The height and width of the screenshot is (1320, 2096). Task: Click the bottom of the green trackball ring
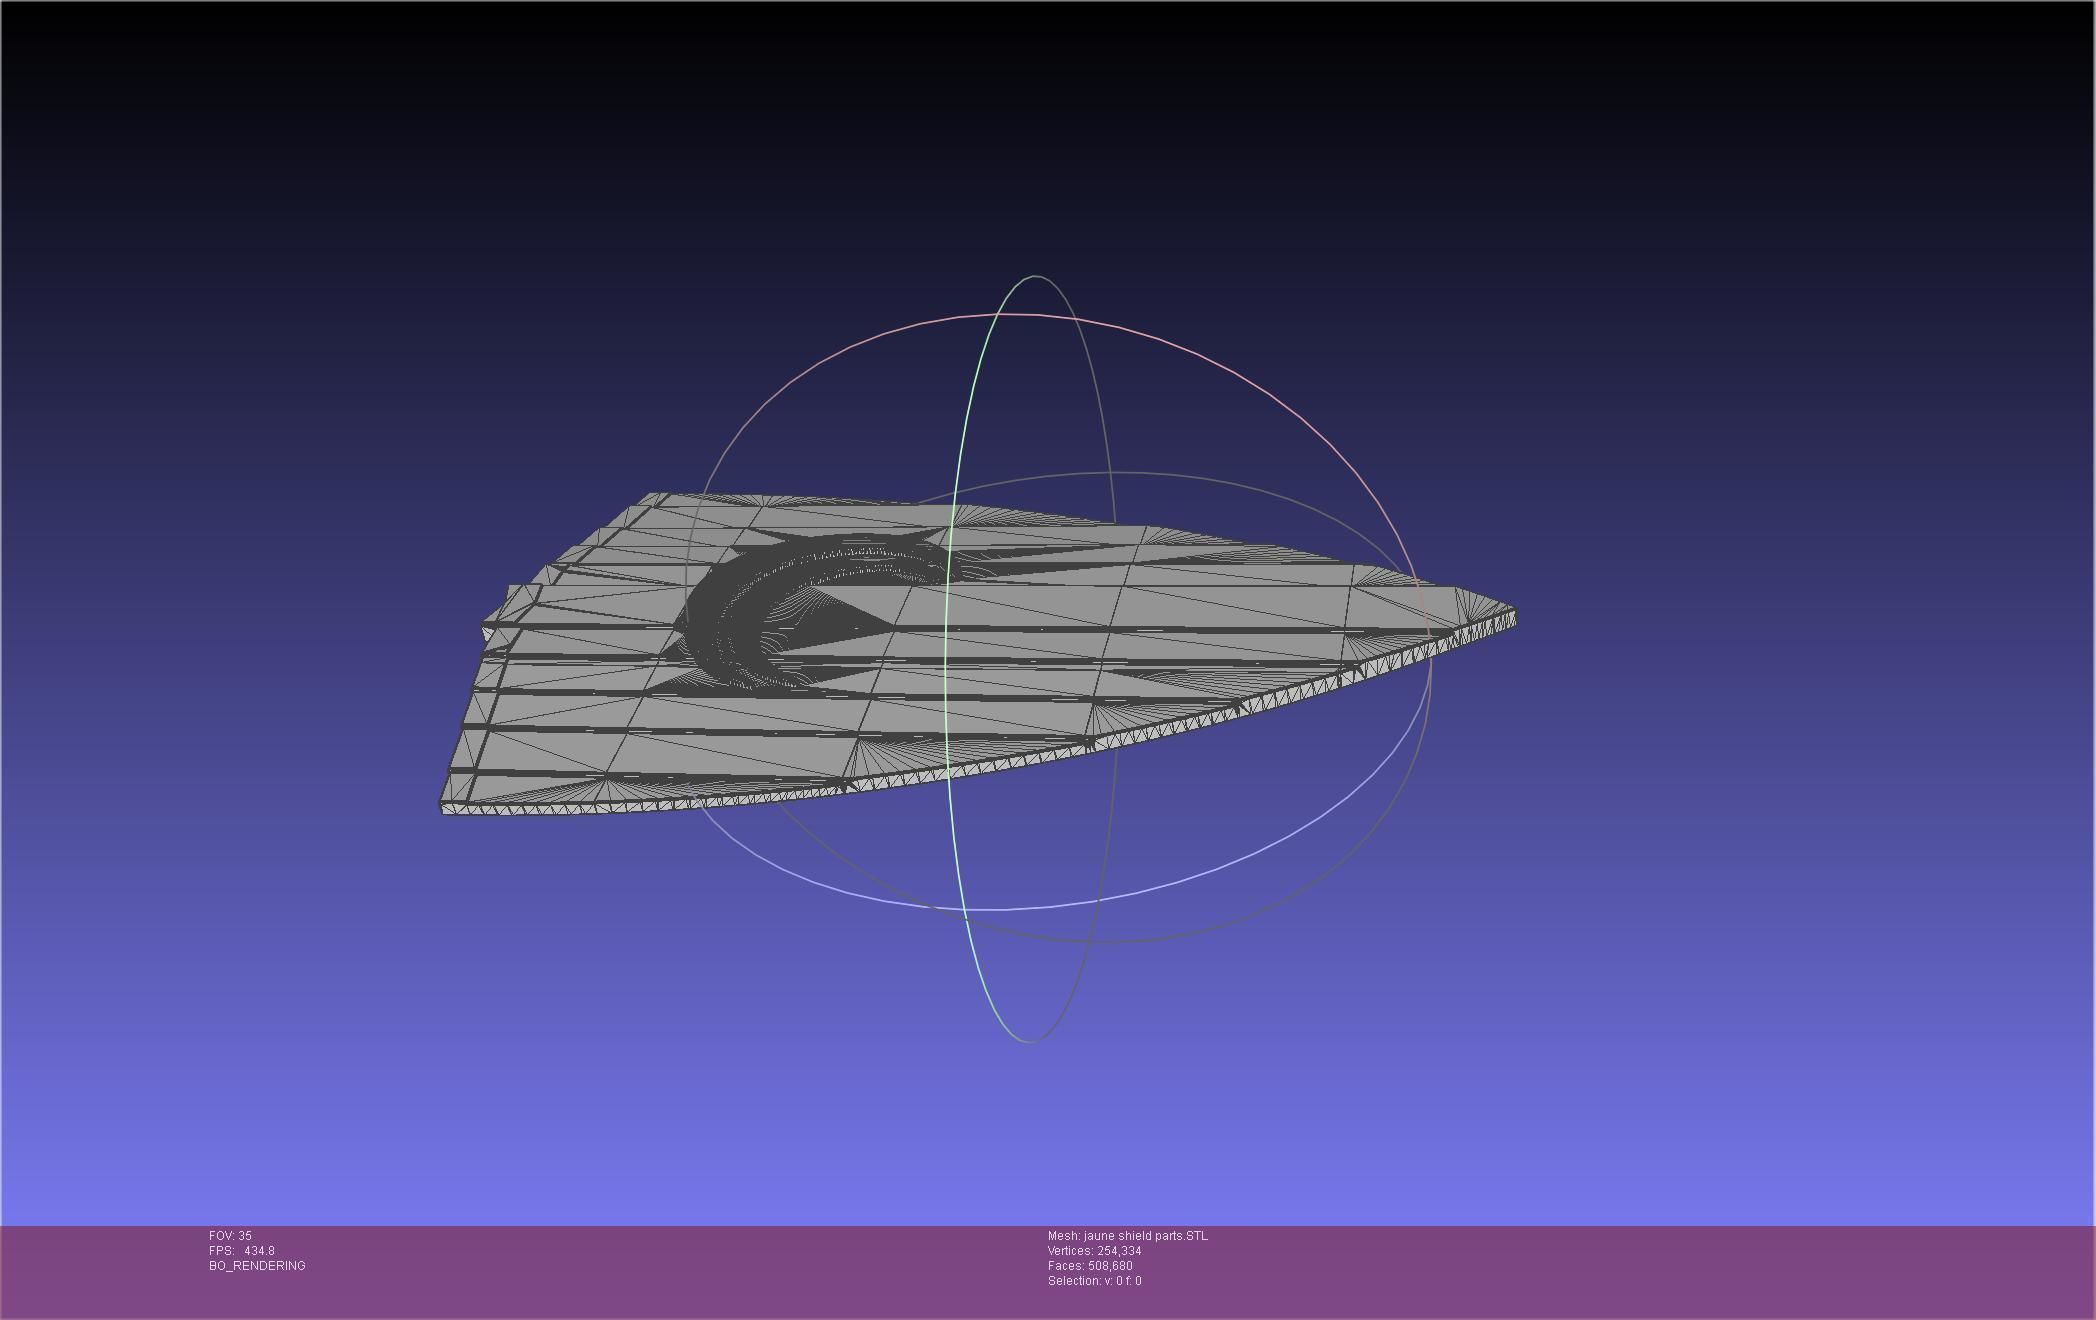pyautogui.click(x=1030, y=1041)
